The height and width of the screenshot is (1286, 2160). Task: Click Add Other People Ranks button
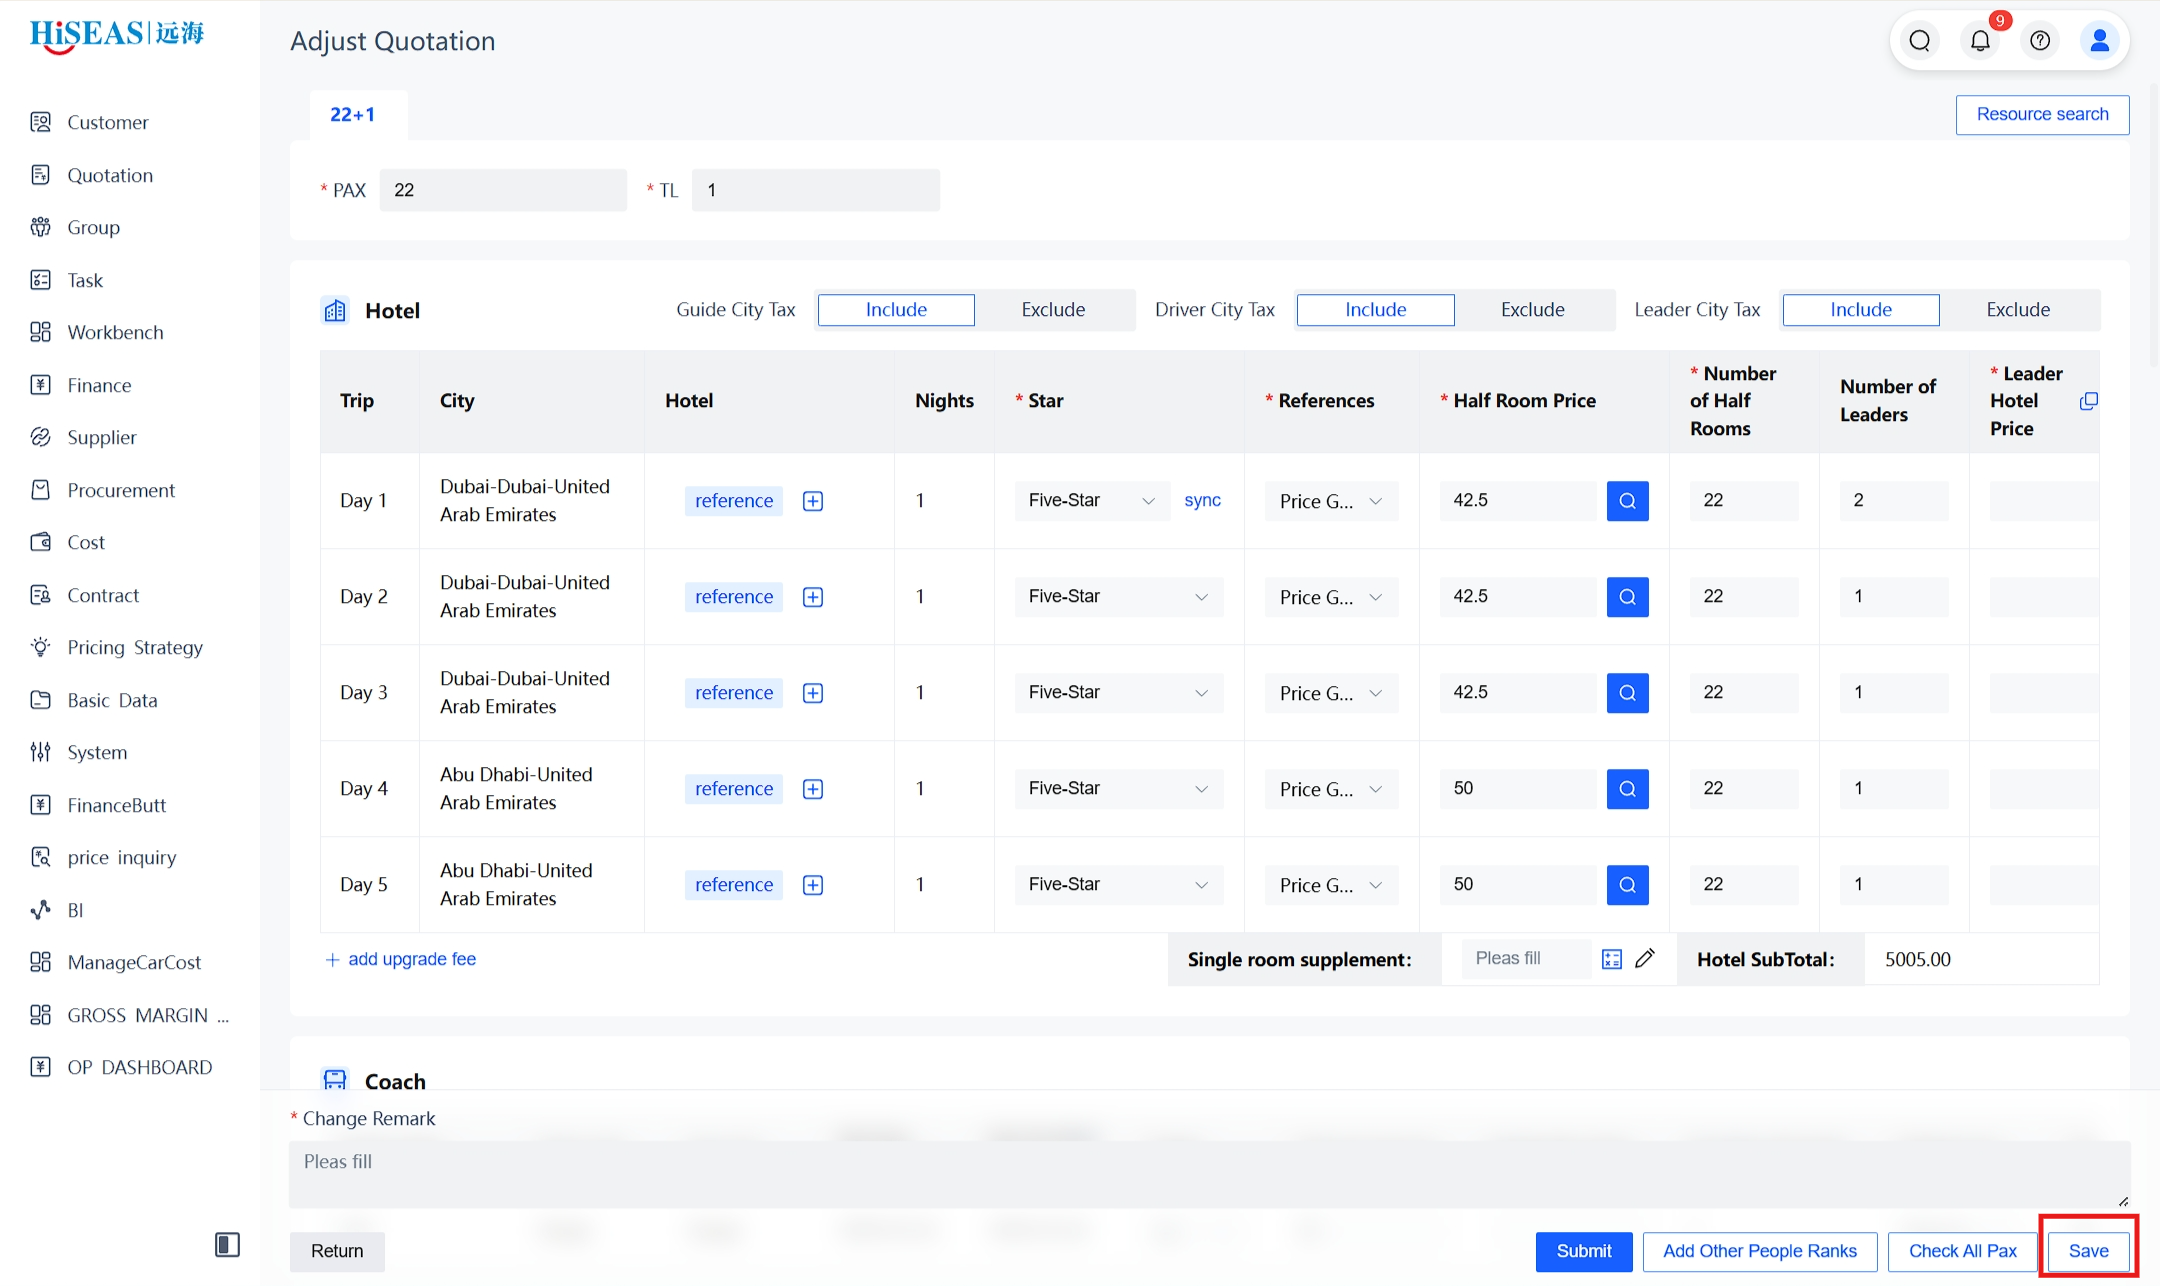(1760, 1251)
